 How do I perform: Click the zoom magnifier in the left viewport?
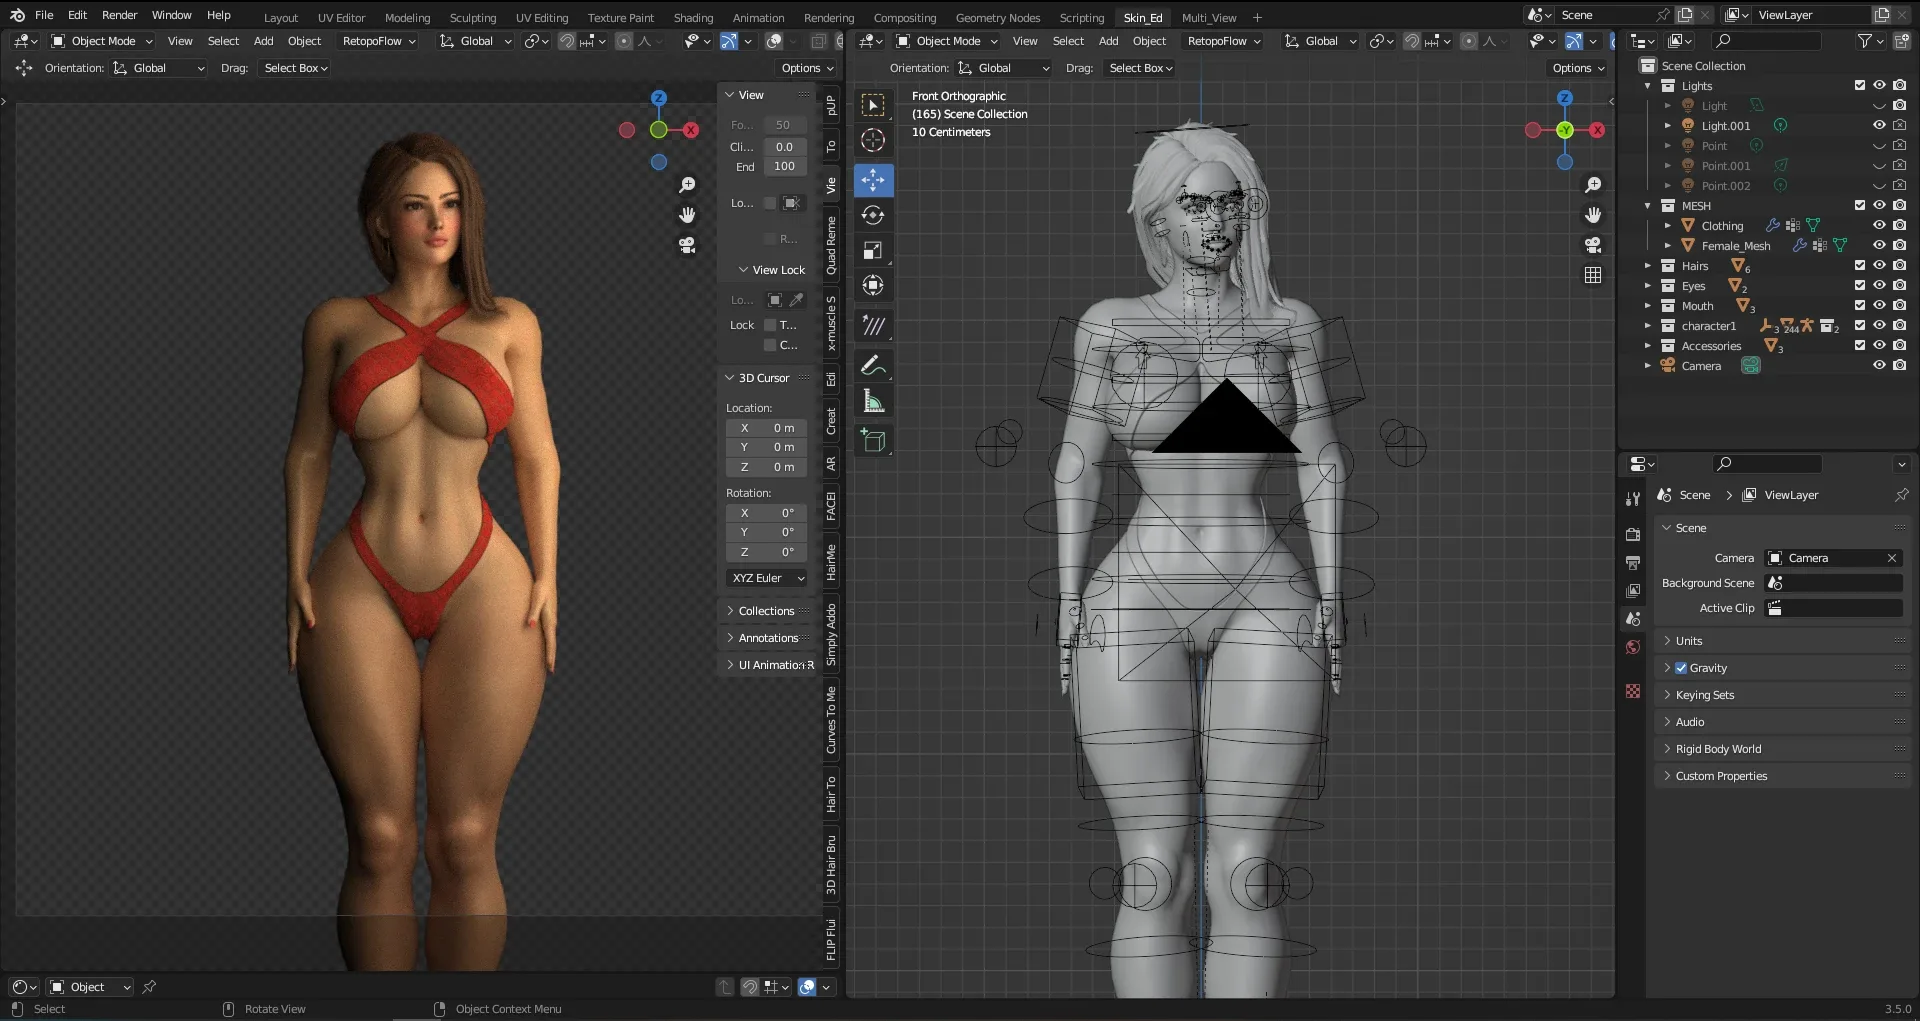pyautogui.click(x=687, y=185)
